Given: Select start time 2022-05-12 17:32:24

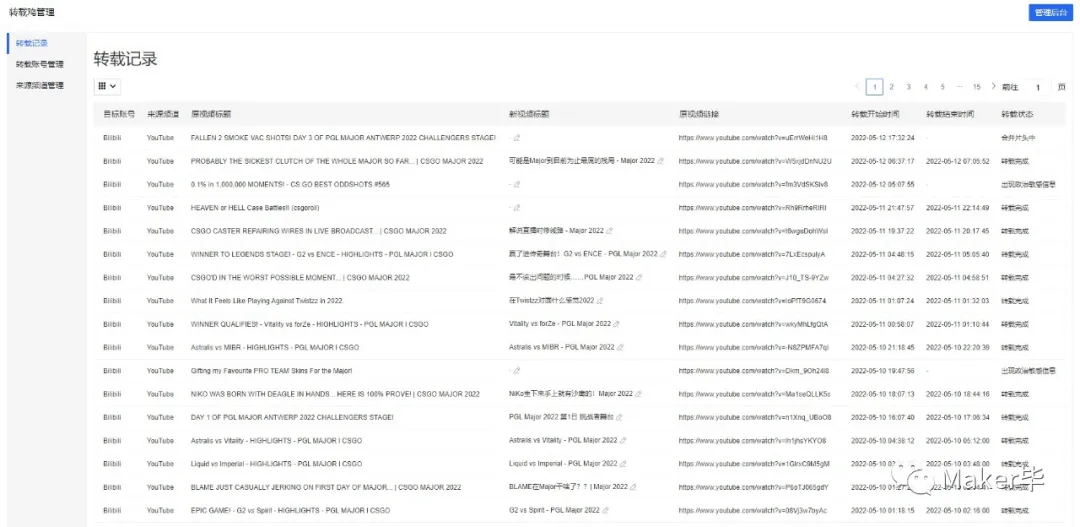Looking at the screenshot, I should tap(883, 138).
